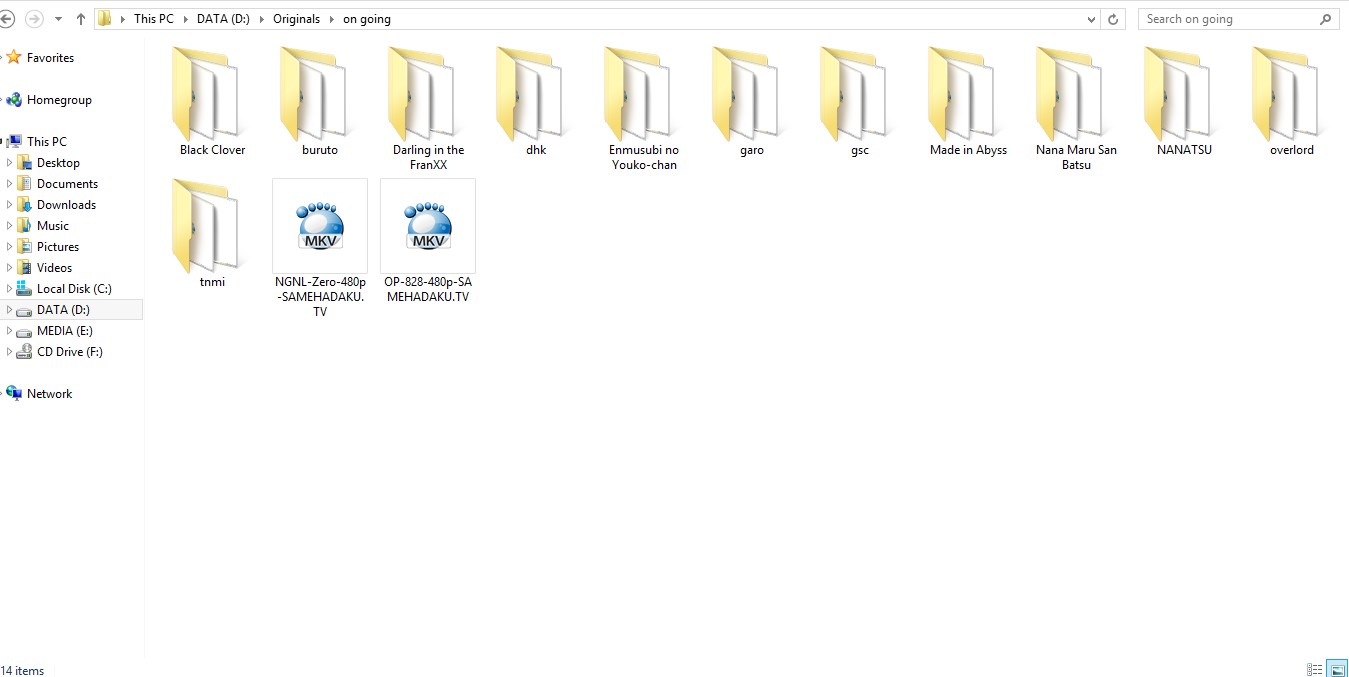The image size is (1349, 677).
Task: Select This PC in the navigation pane
Action: (x=46, y=141)
